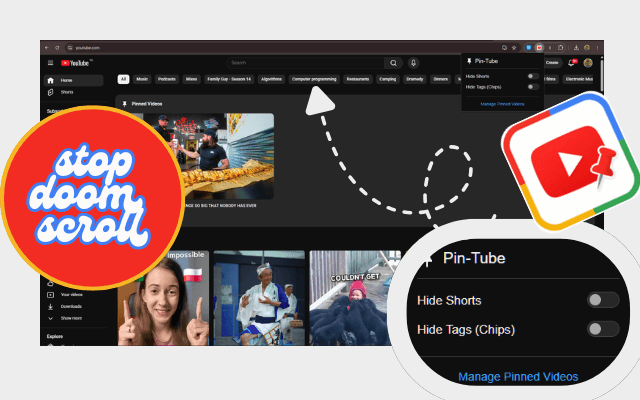Bookmark the page with the star icon

[x=514, y=48]
